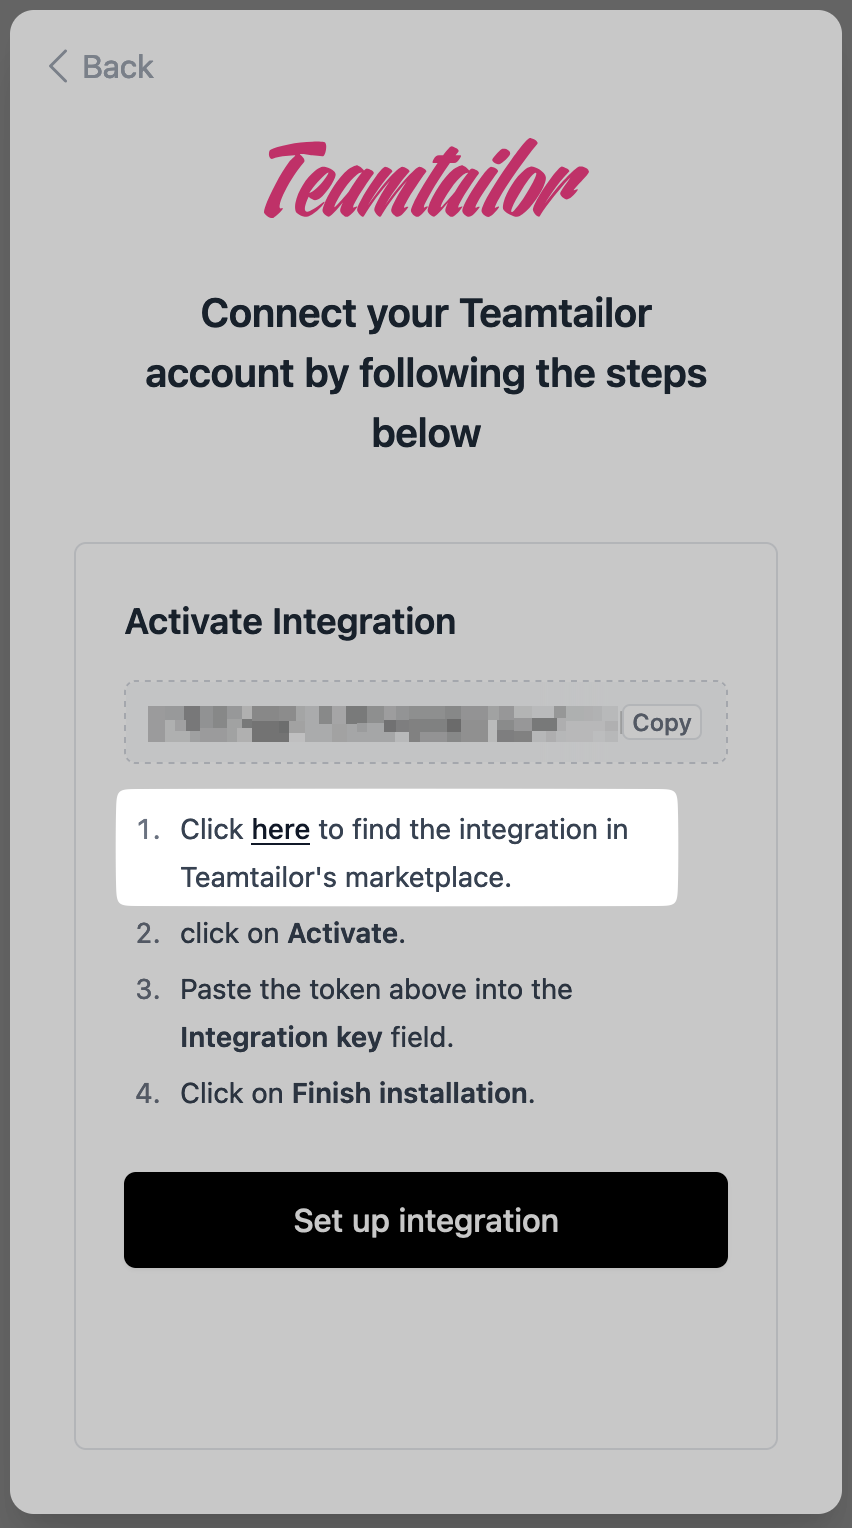The image size is (852, 1528).
Task: Click 'Click on' text in step four
Action: pos(232,1094)
